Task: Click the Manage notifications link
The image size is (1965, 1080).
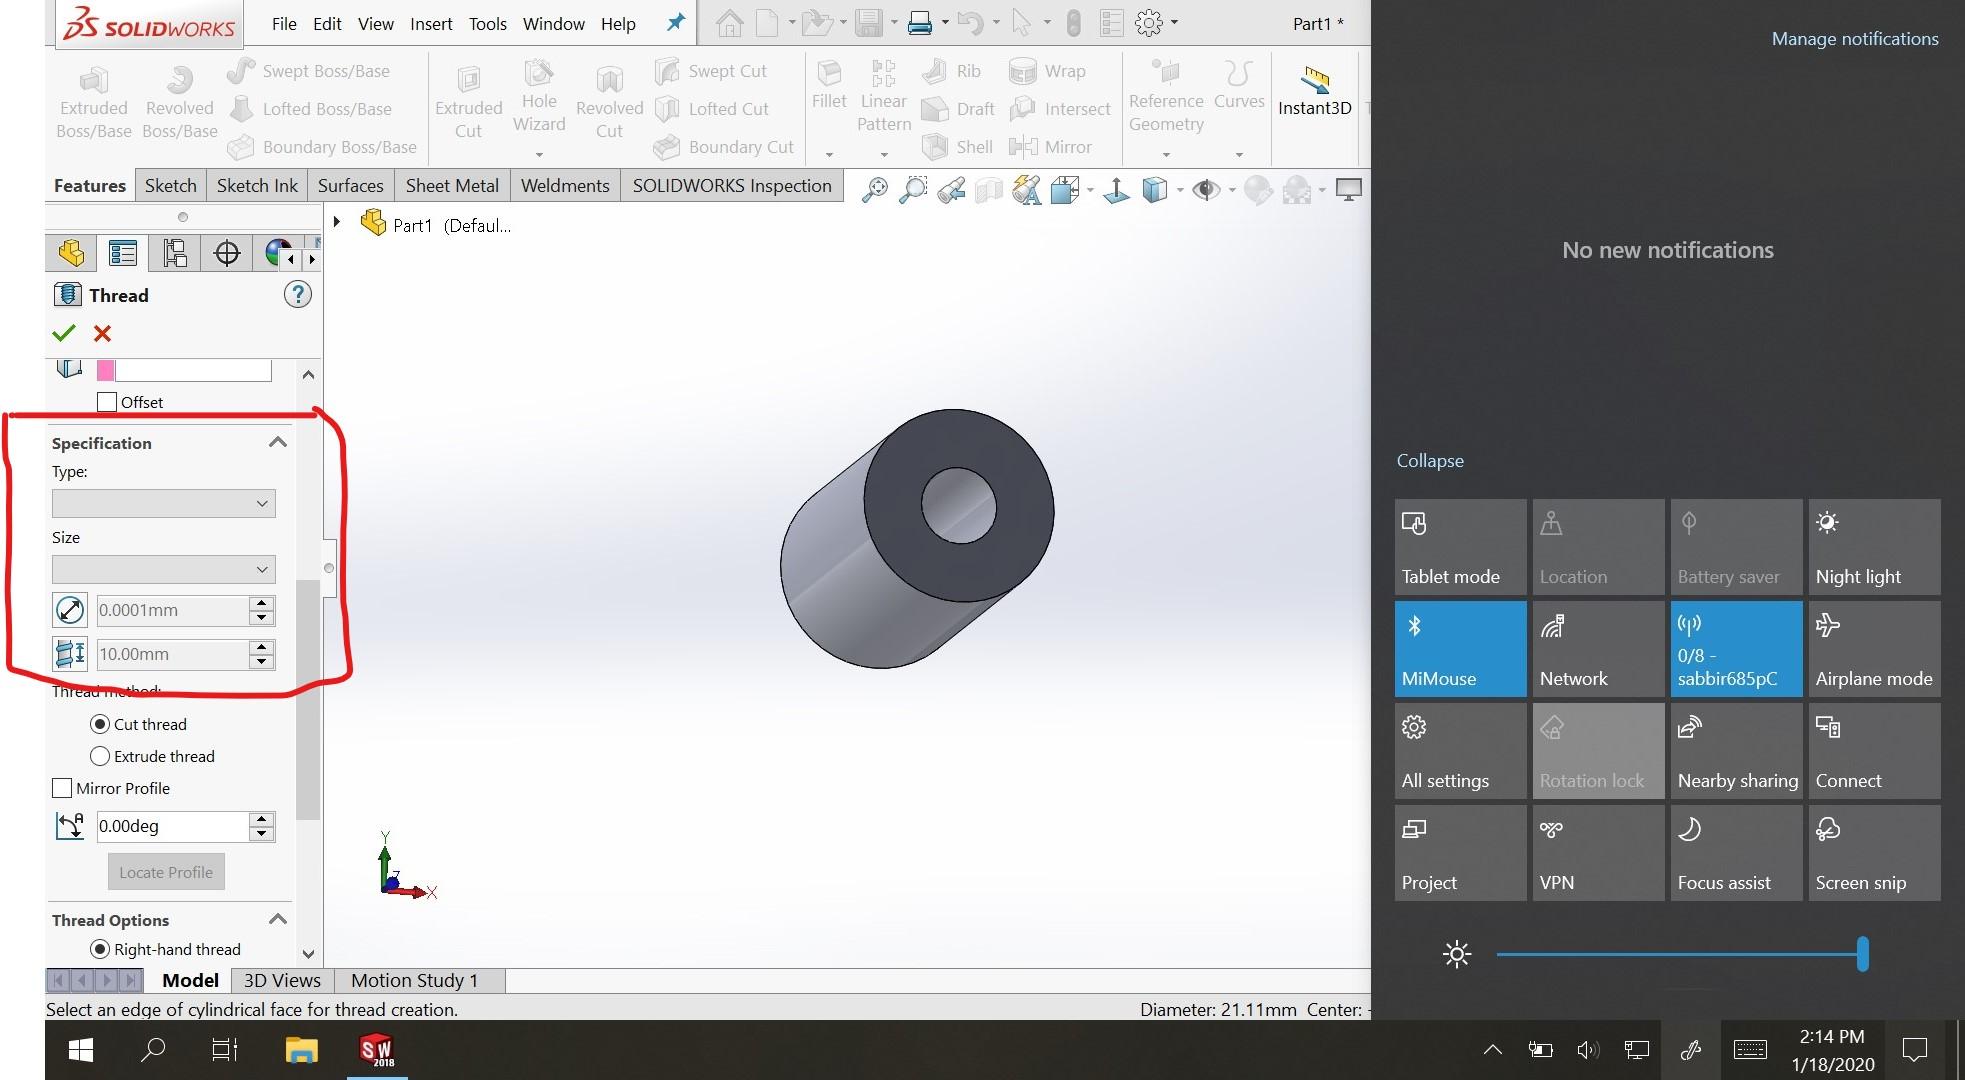Action: (1854, 38)
